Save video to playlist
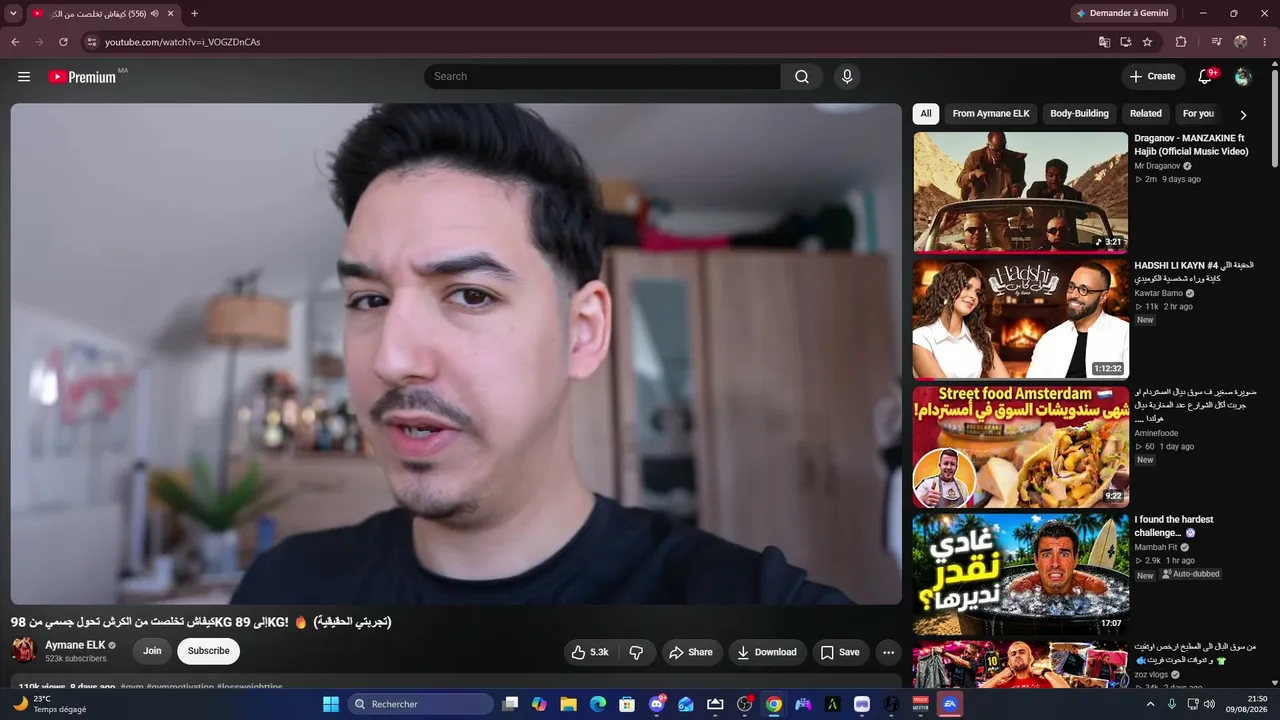 point(840,652)
